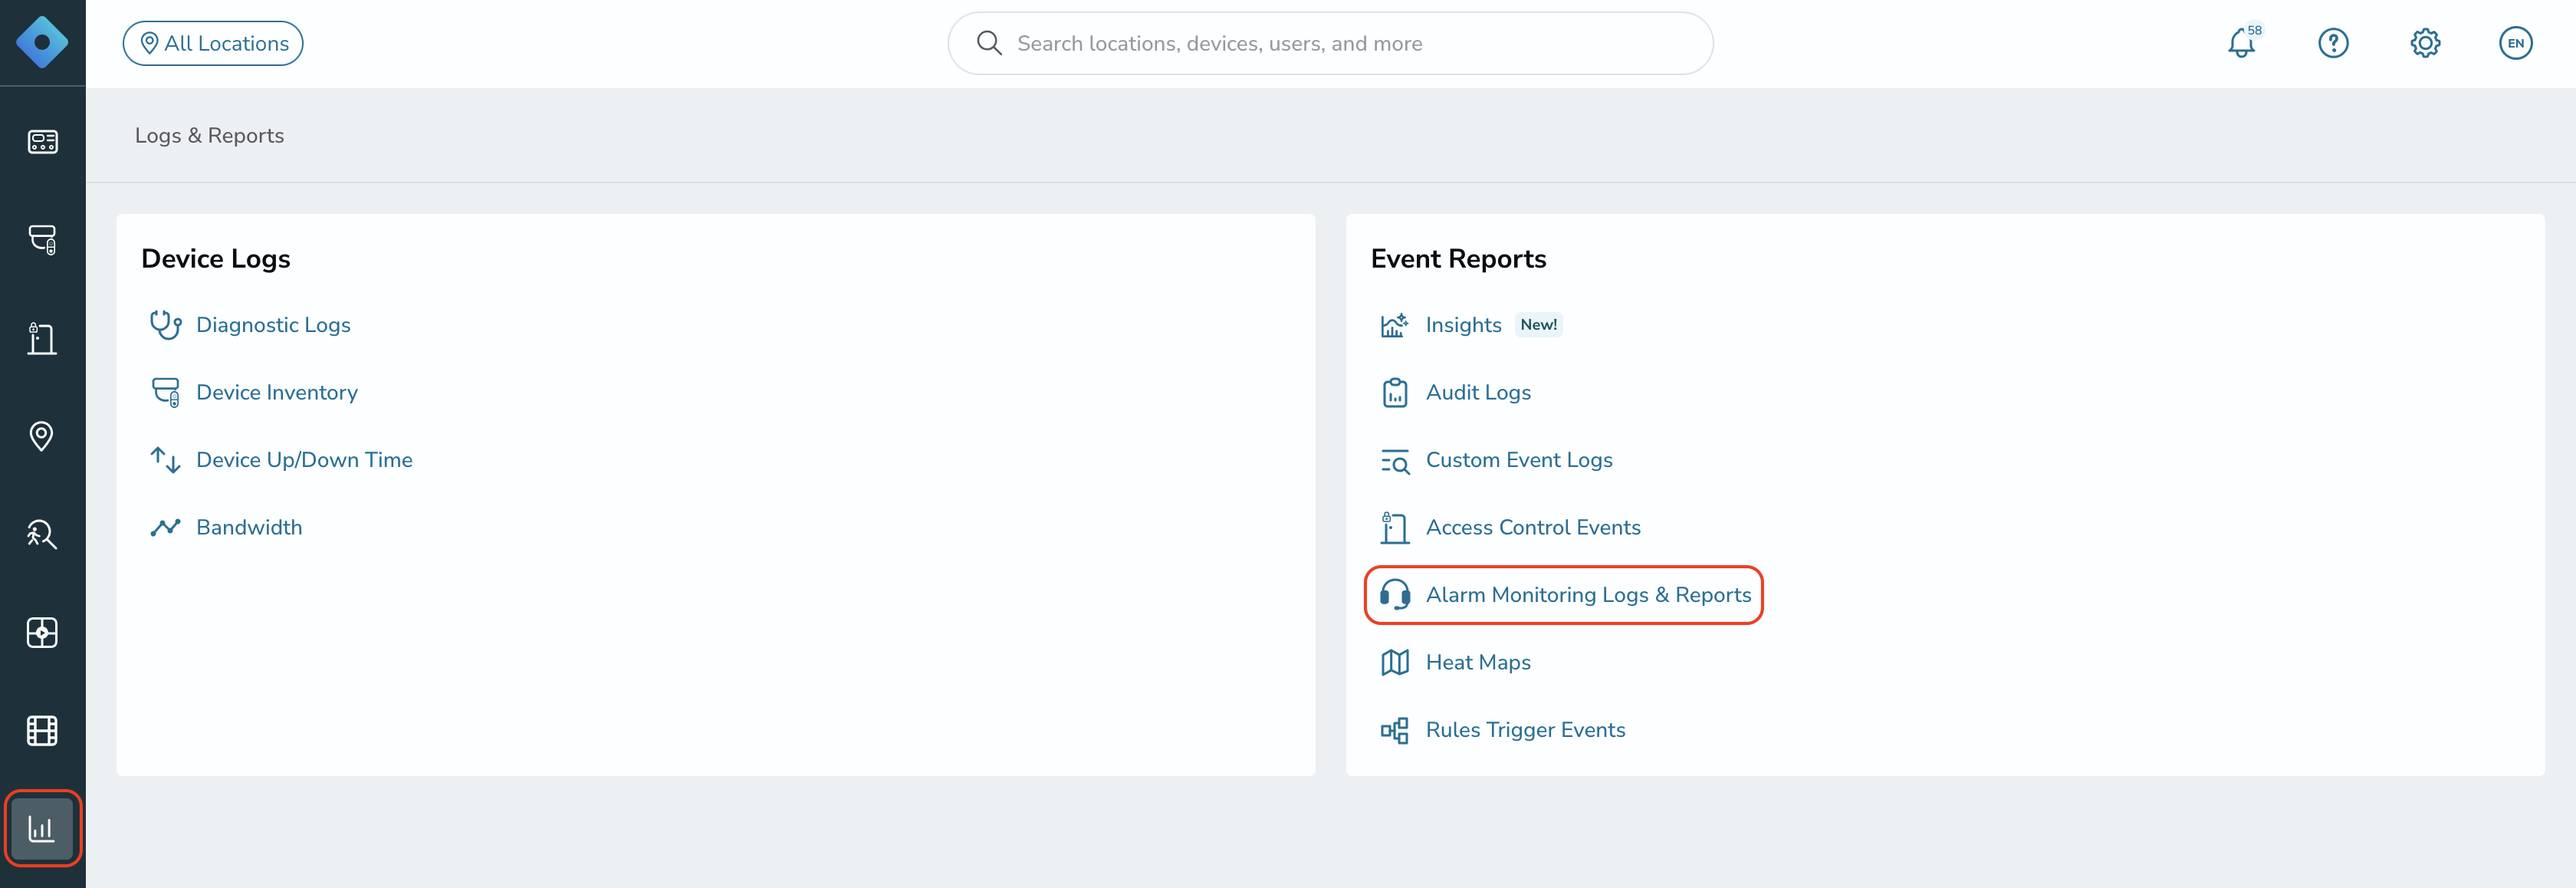Open the help question mark icon
The width and height of the screenshot is (2576, 888).
2333,43
